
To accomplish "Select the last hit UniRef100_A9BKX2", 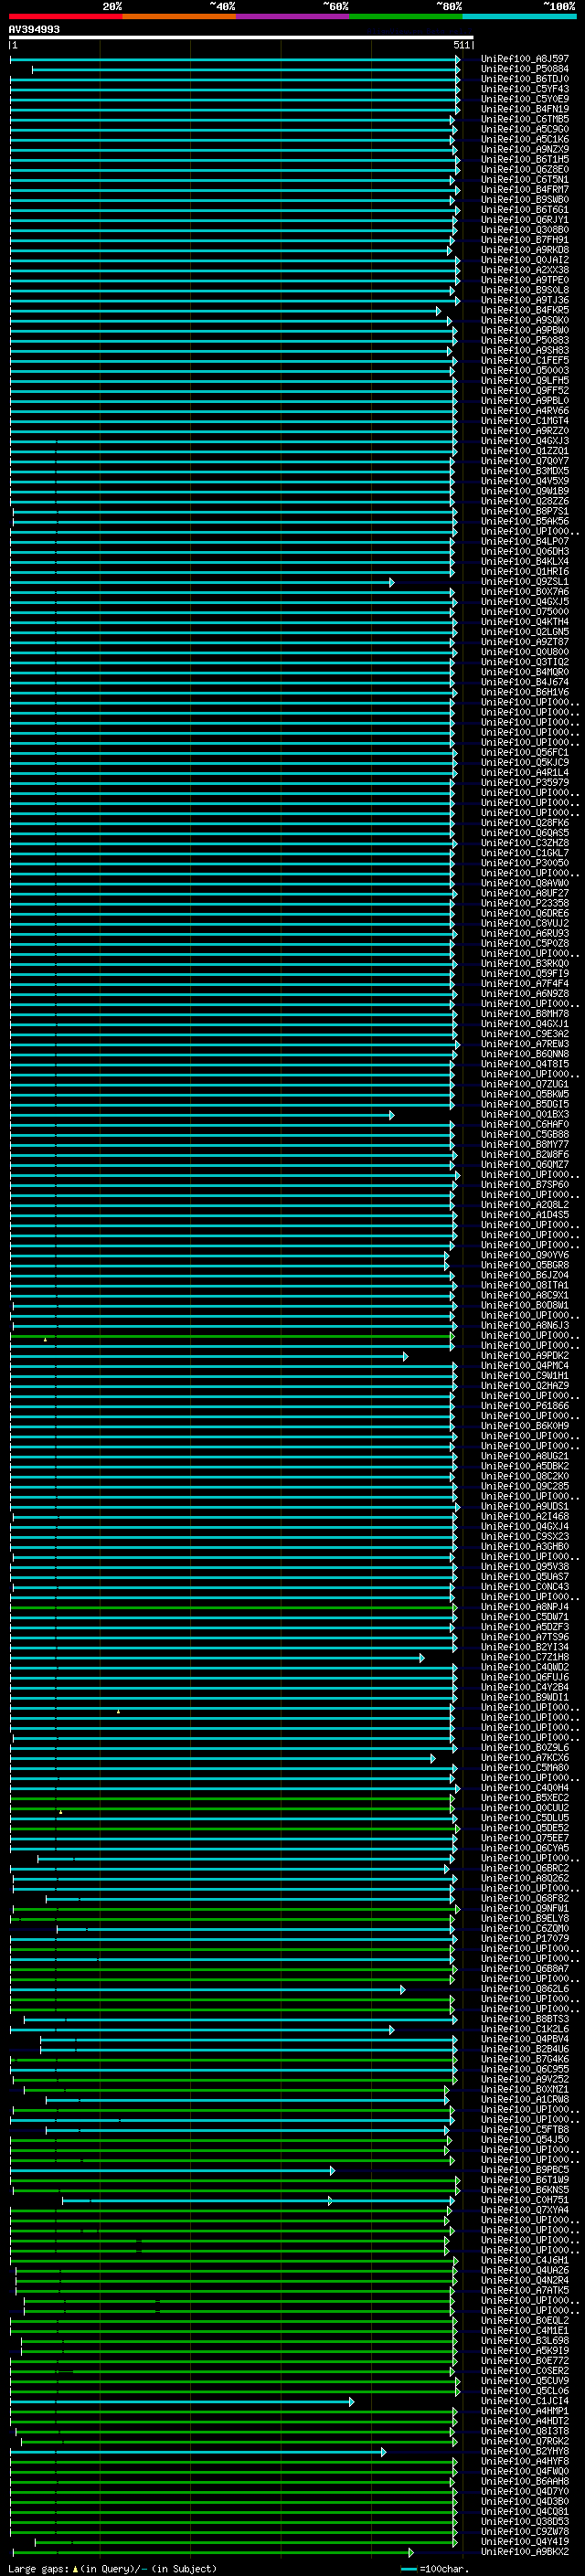I will click(525, 2551).
